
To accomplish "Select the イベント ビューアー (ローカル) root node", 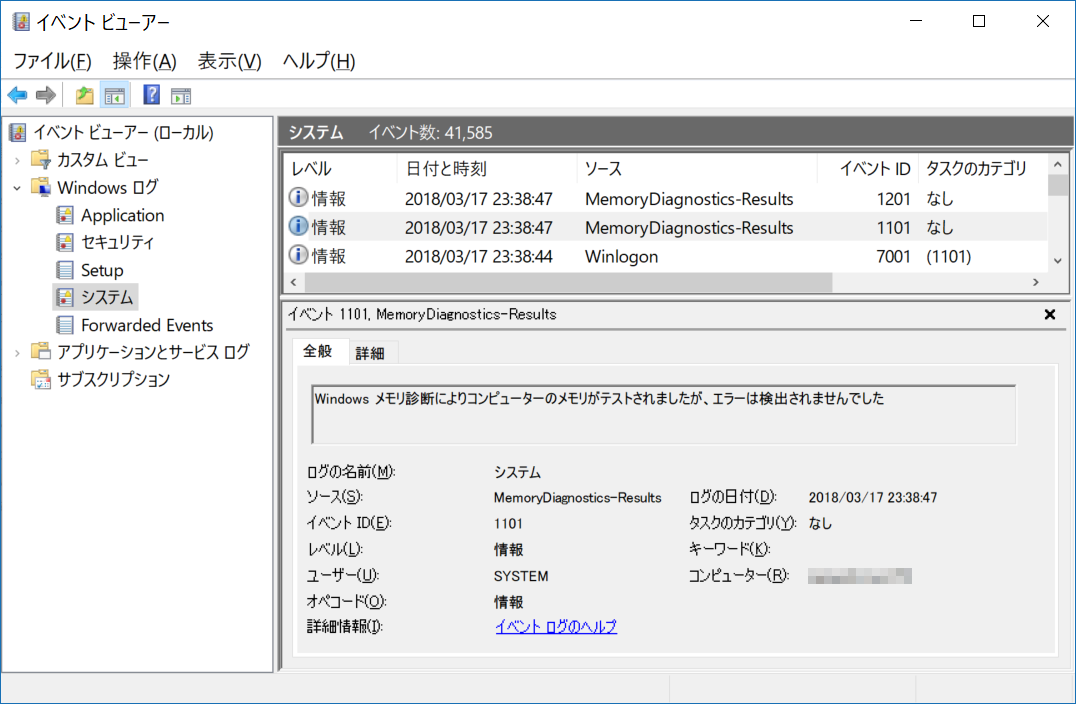I will click(123, 132).
